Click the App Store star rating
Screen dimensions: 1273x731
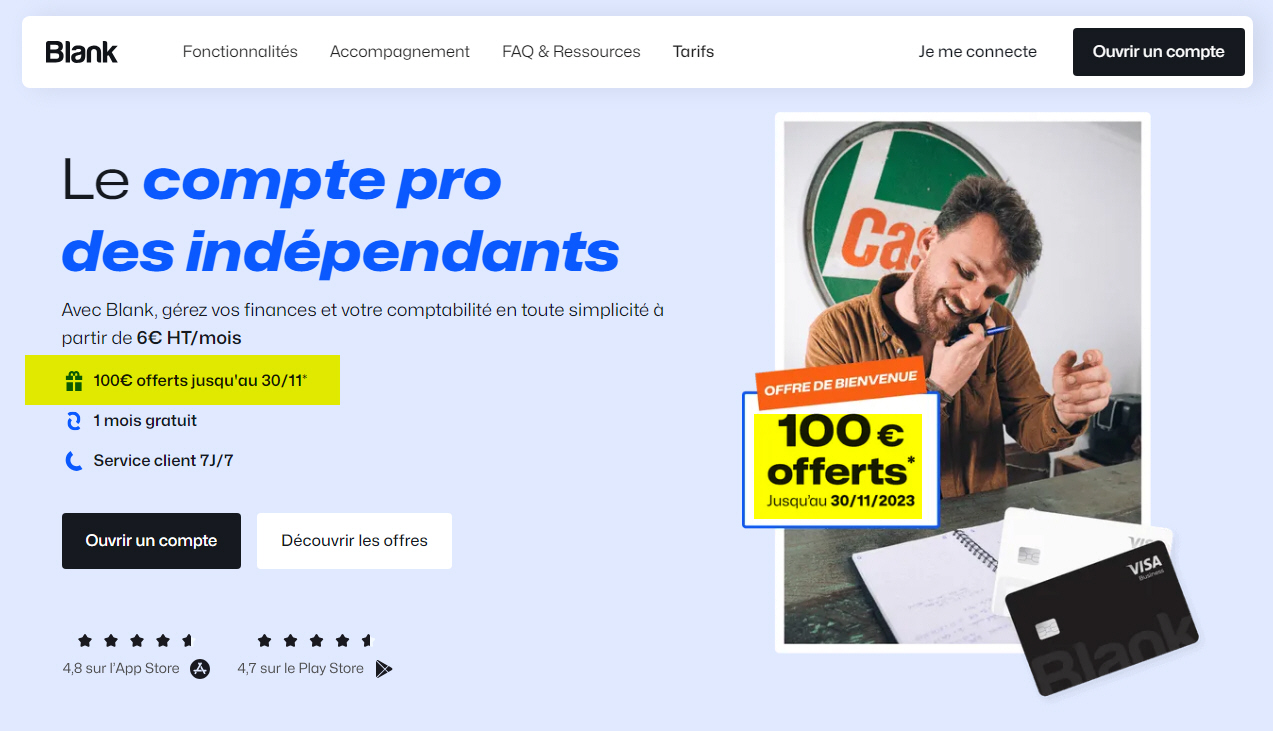pyautogui.click(x=134, y=640)
